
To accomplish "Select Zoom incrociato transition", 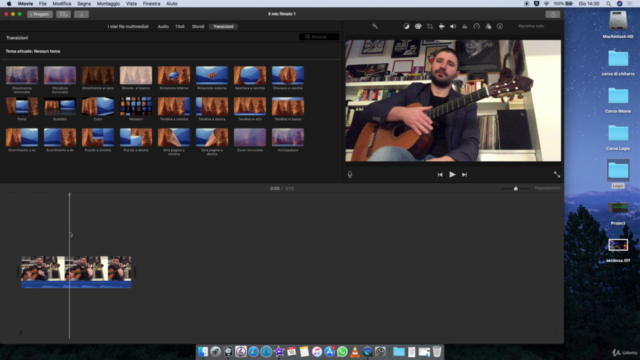I will (x=250, y=138).
